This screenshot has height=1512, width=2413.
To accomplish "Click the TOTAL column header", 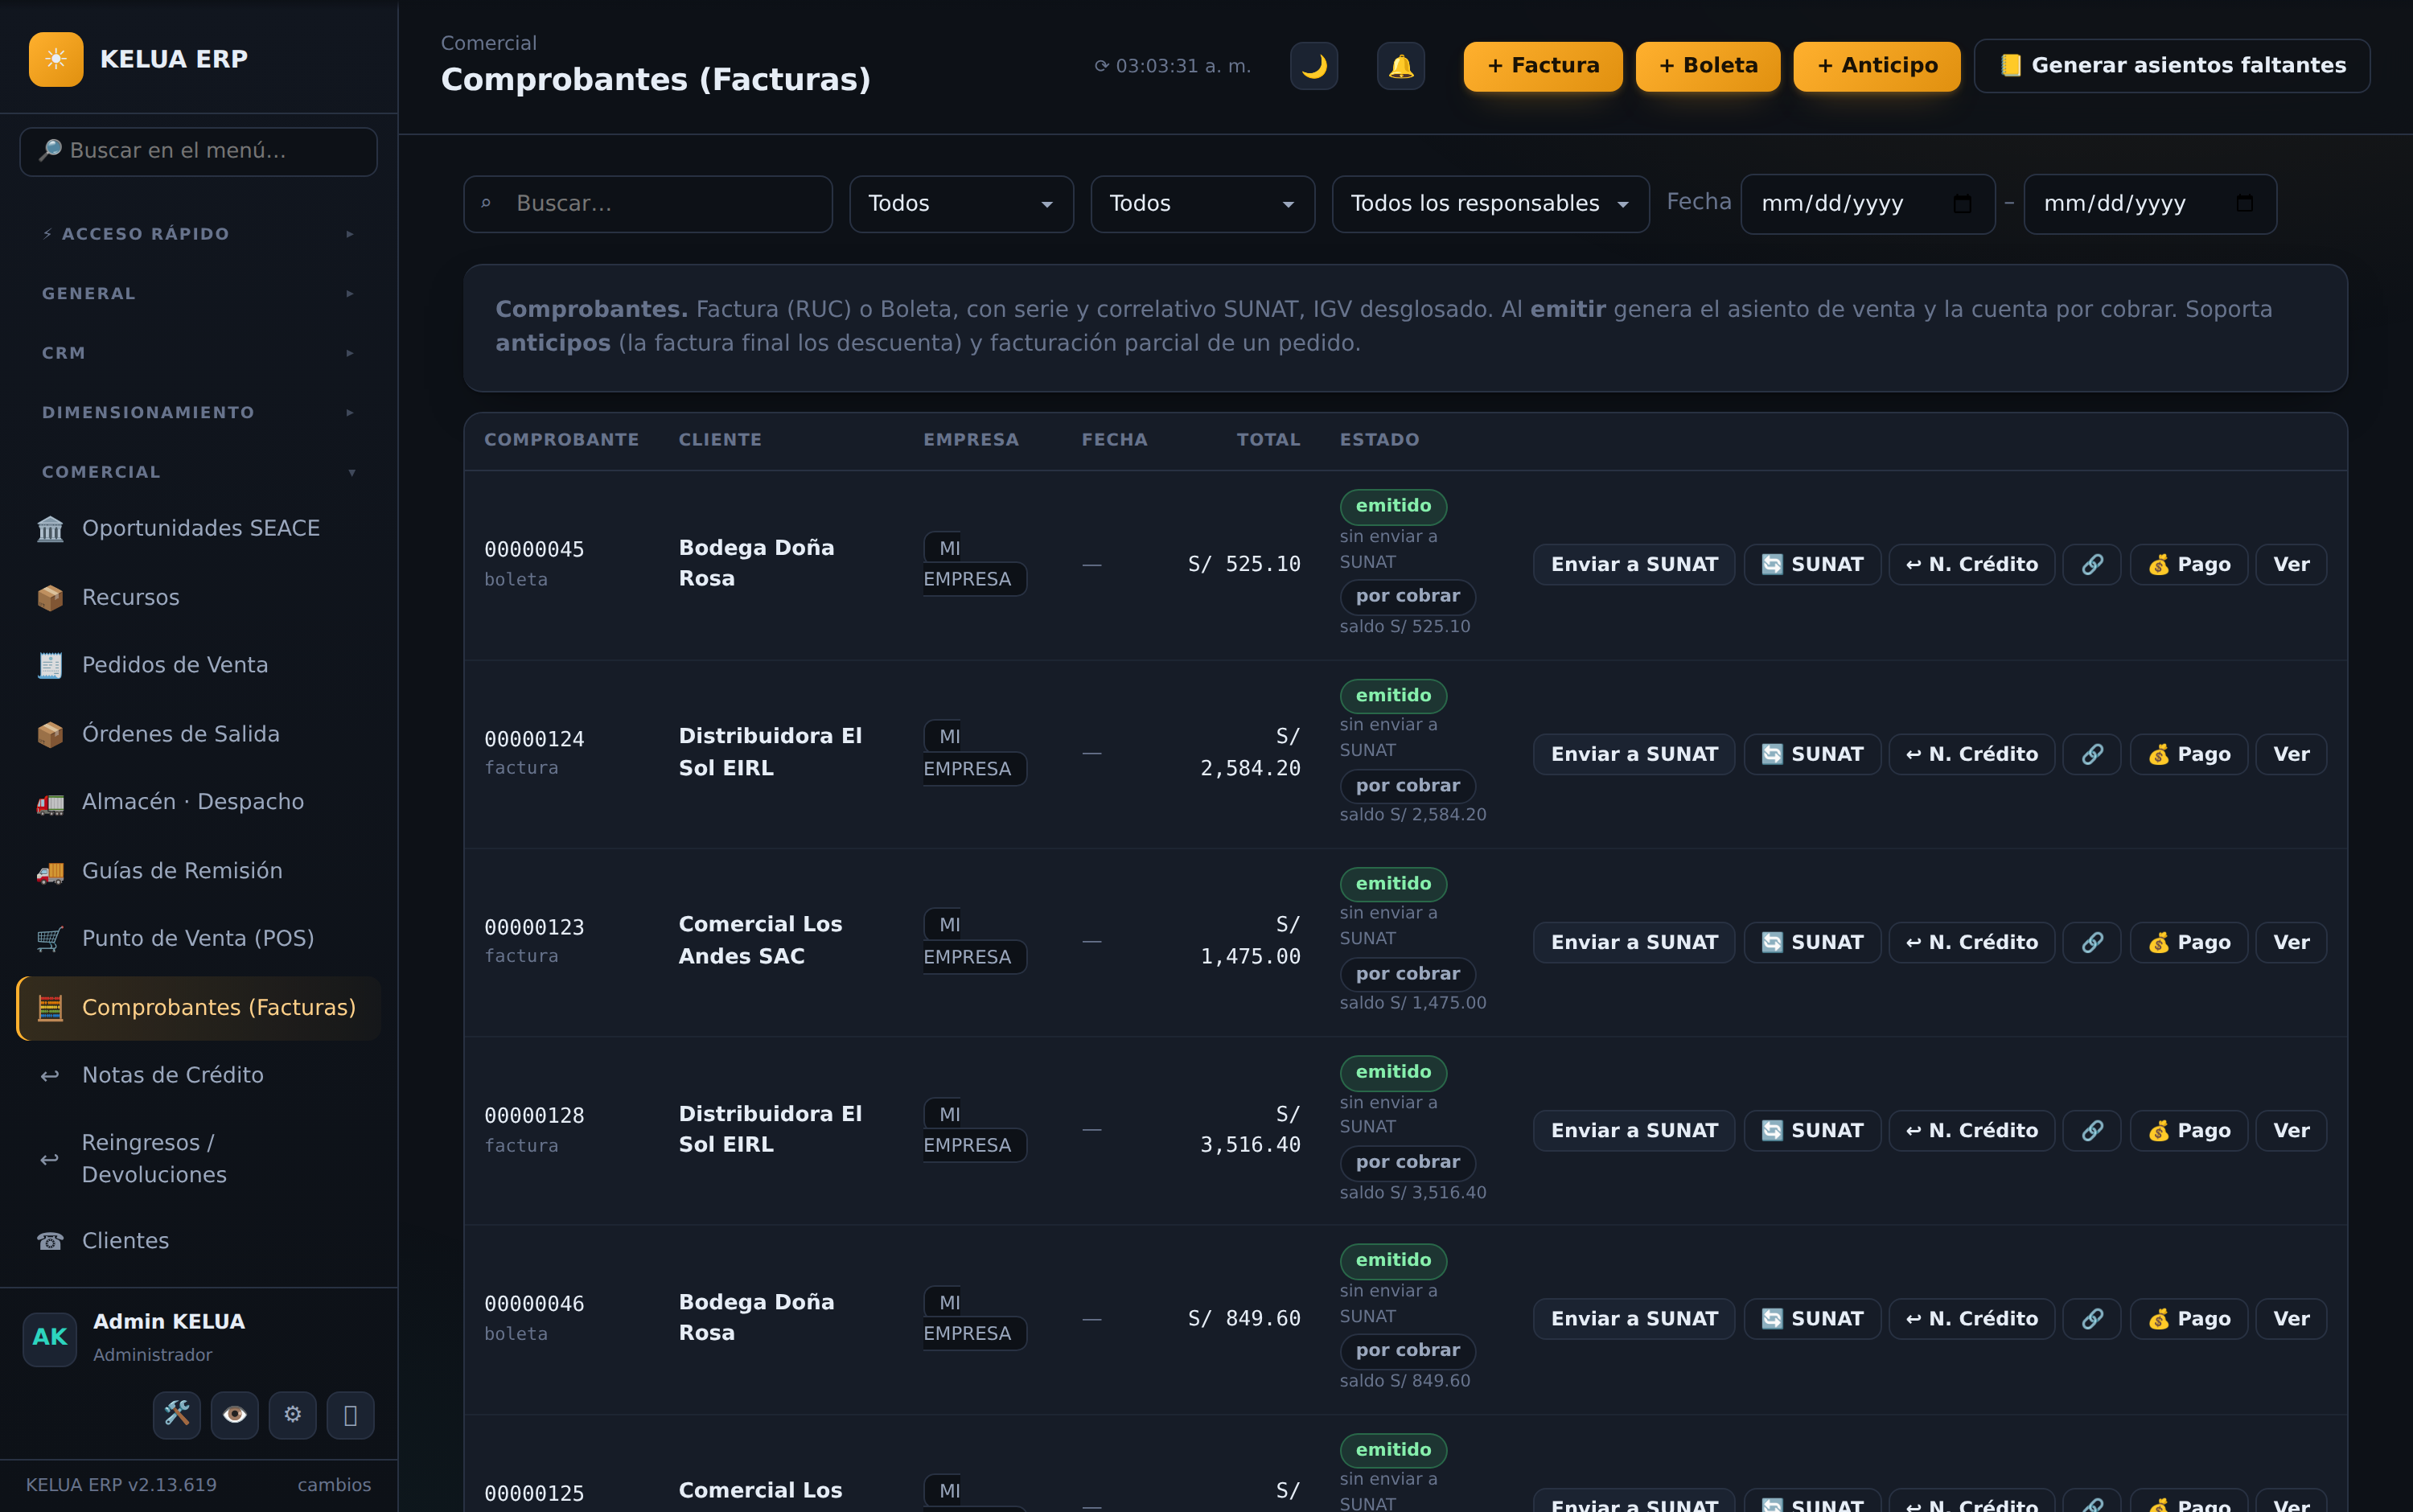I will point(1268,440).
